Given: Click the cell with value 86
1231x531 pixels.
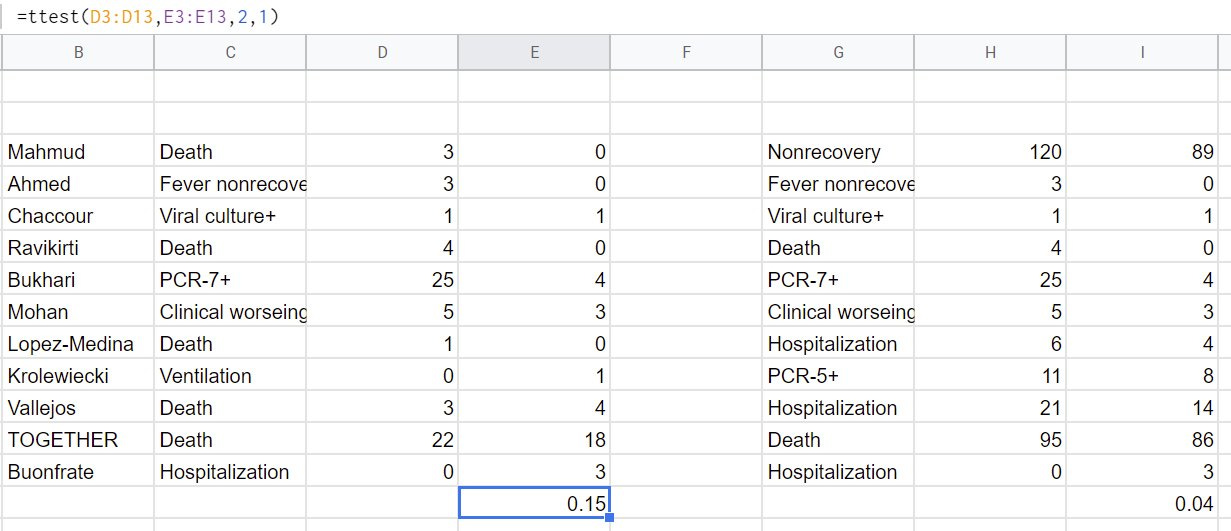Looking at the screenshot, I should point(1142,440).
